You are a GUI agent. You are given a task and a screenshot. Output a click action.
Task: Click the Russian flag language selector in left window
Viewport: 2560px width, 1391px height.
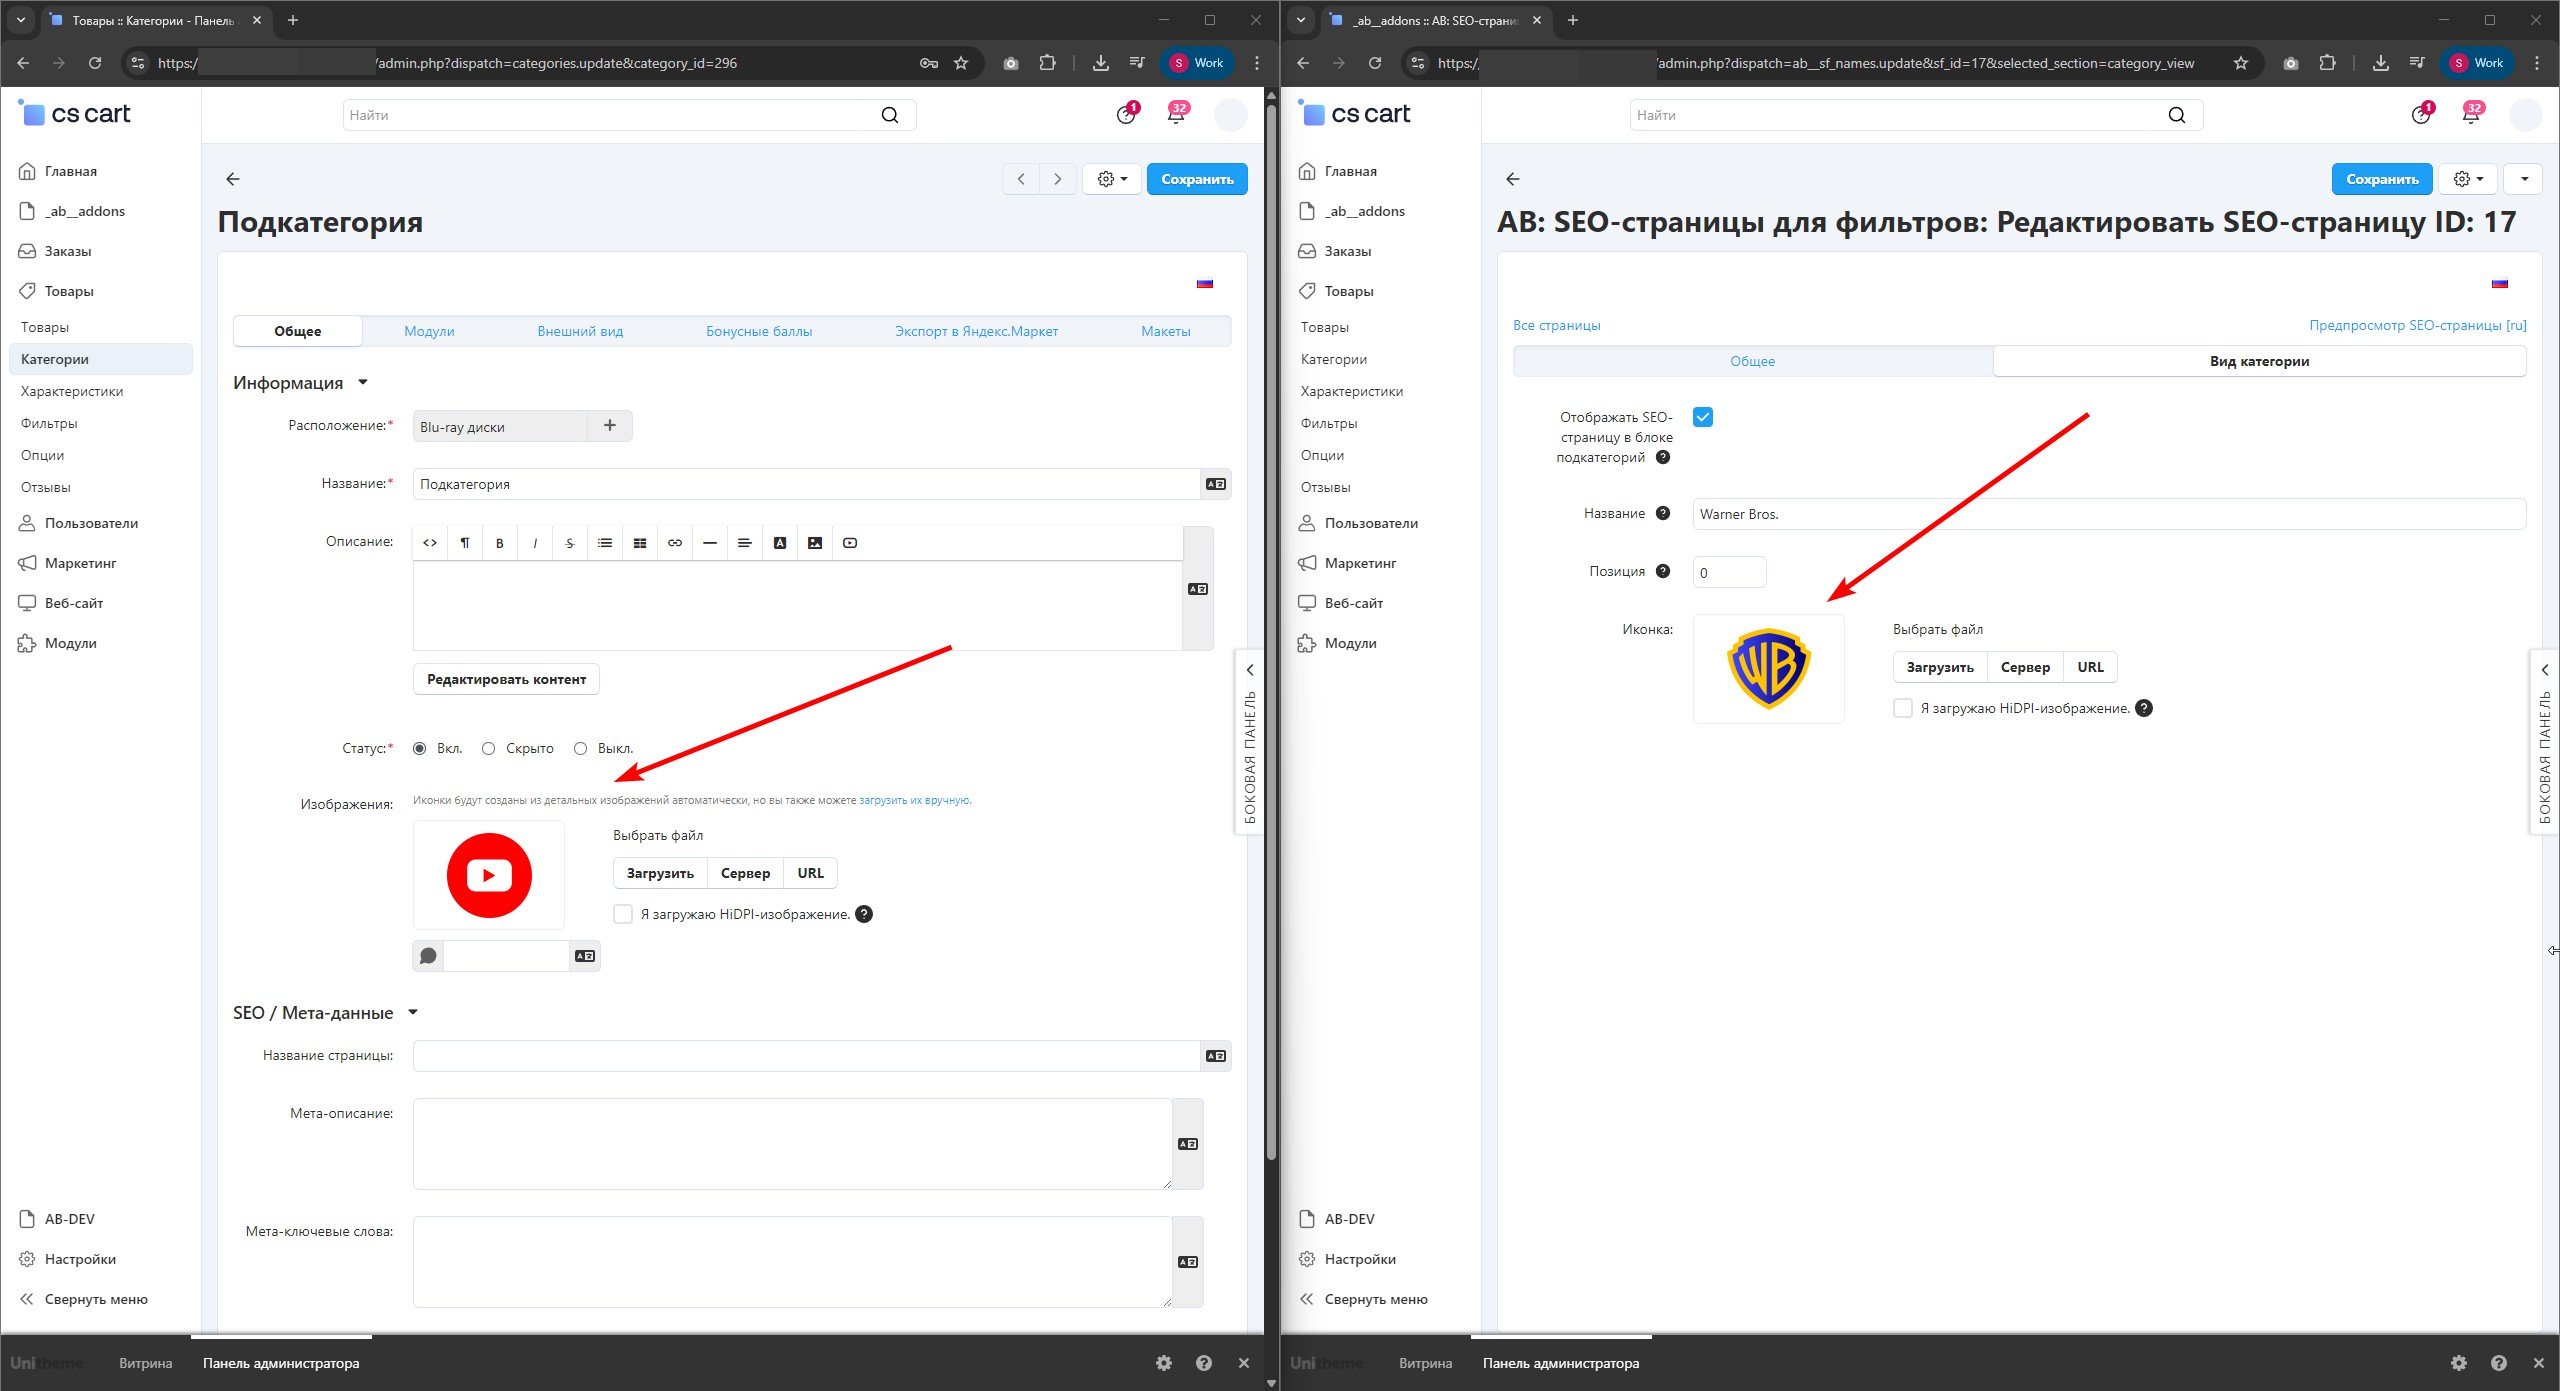tap(1205, 283)
